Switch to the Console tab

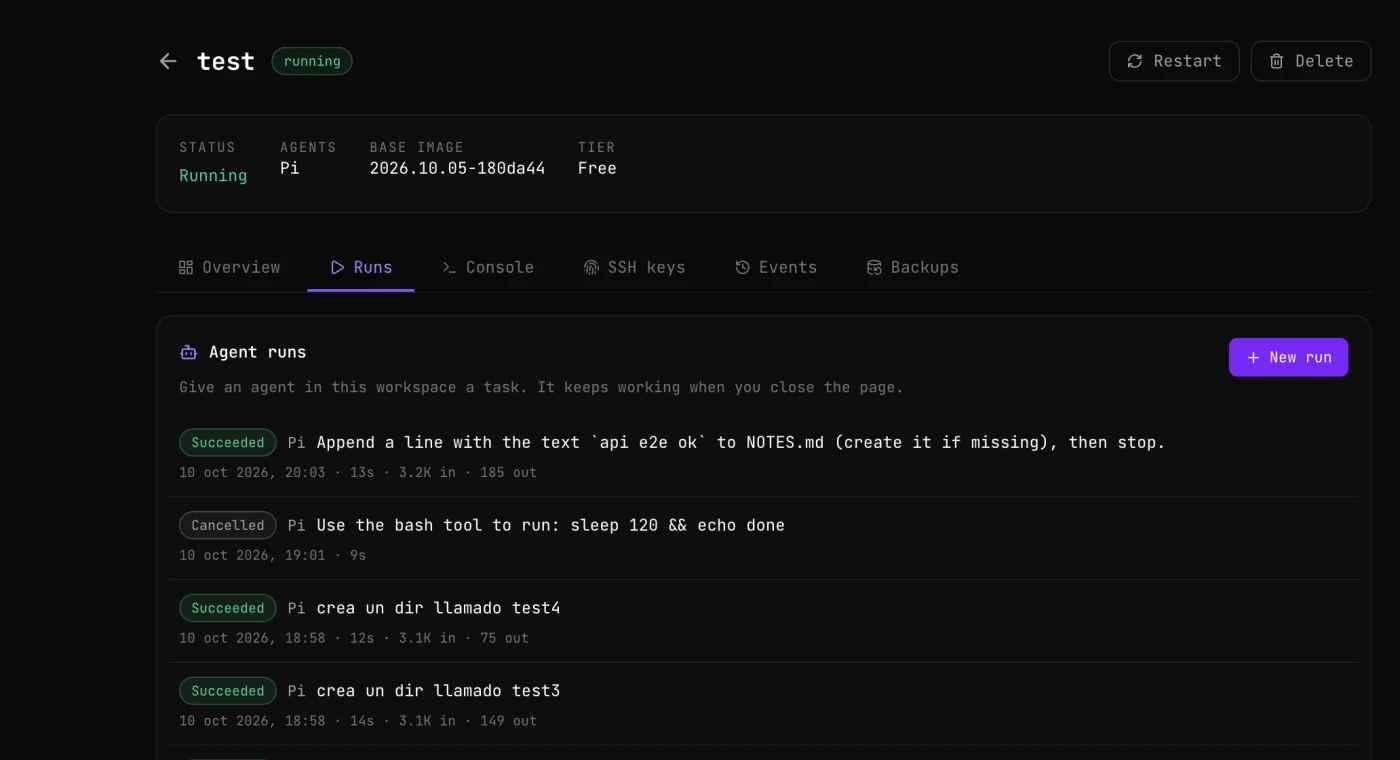(488, 267)
